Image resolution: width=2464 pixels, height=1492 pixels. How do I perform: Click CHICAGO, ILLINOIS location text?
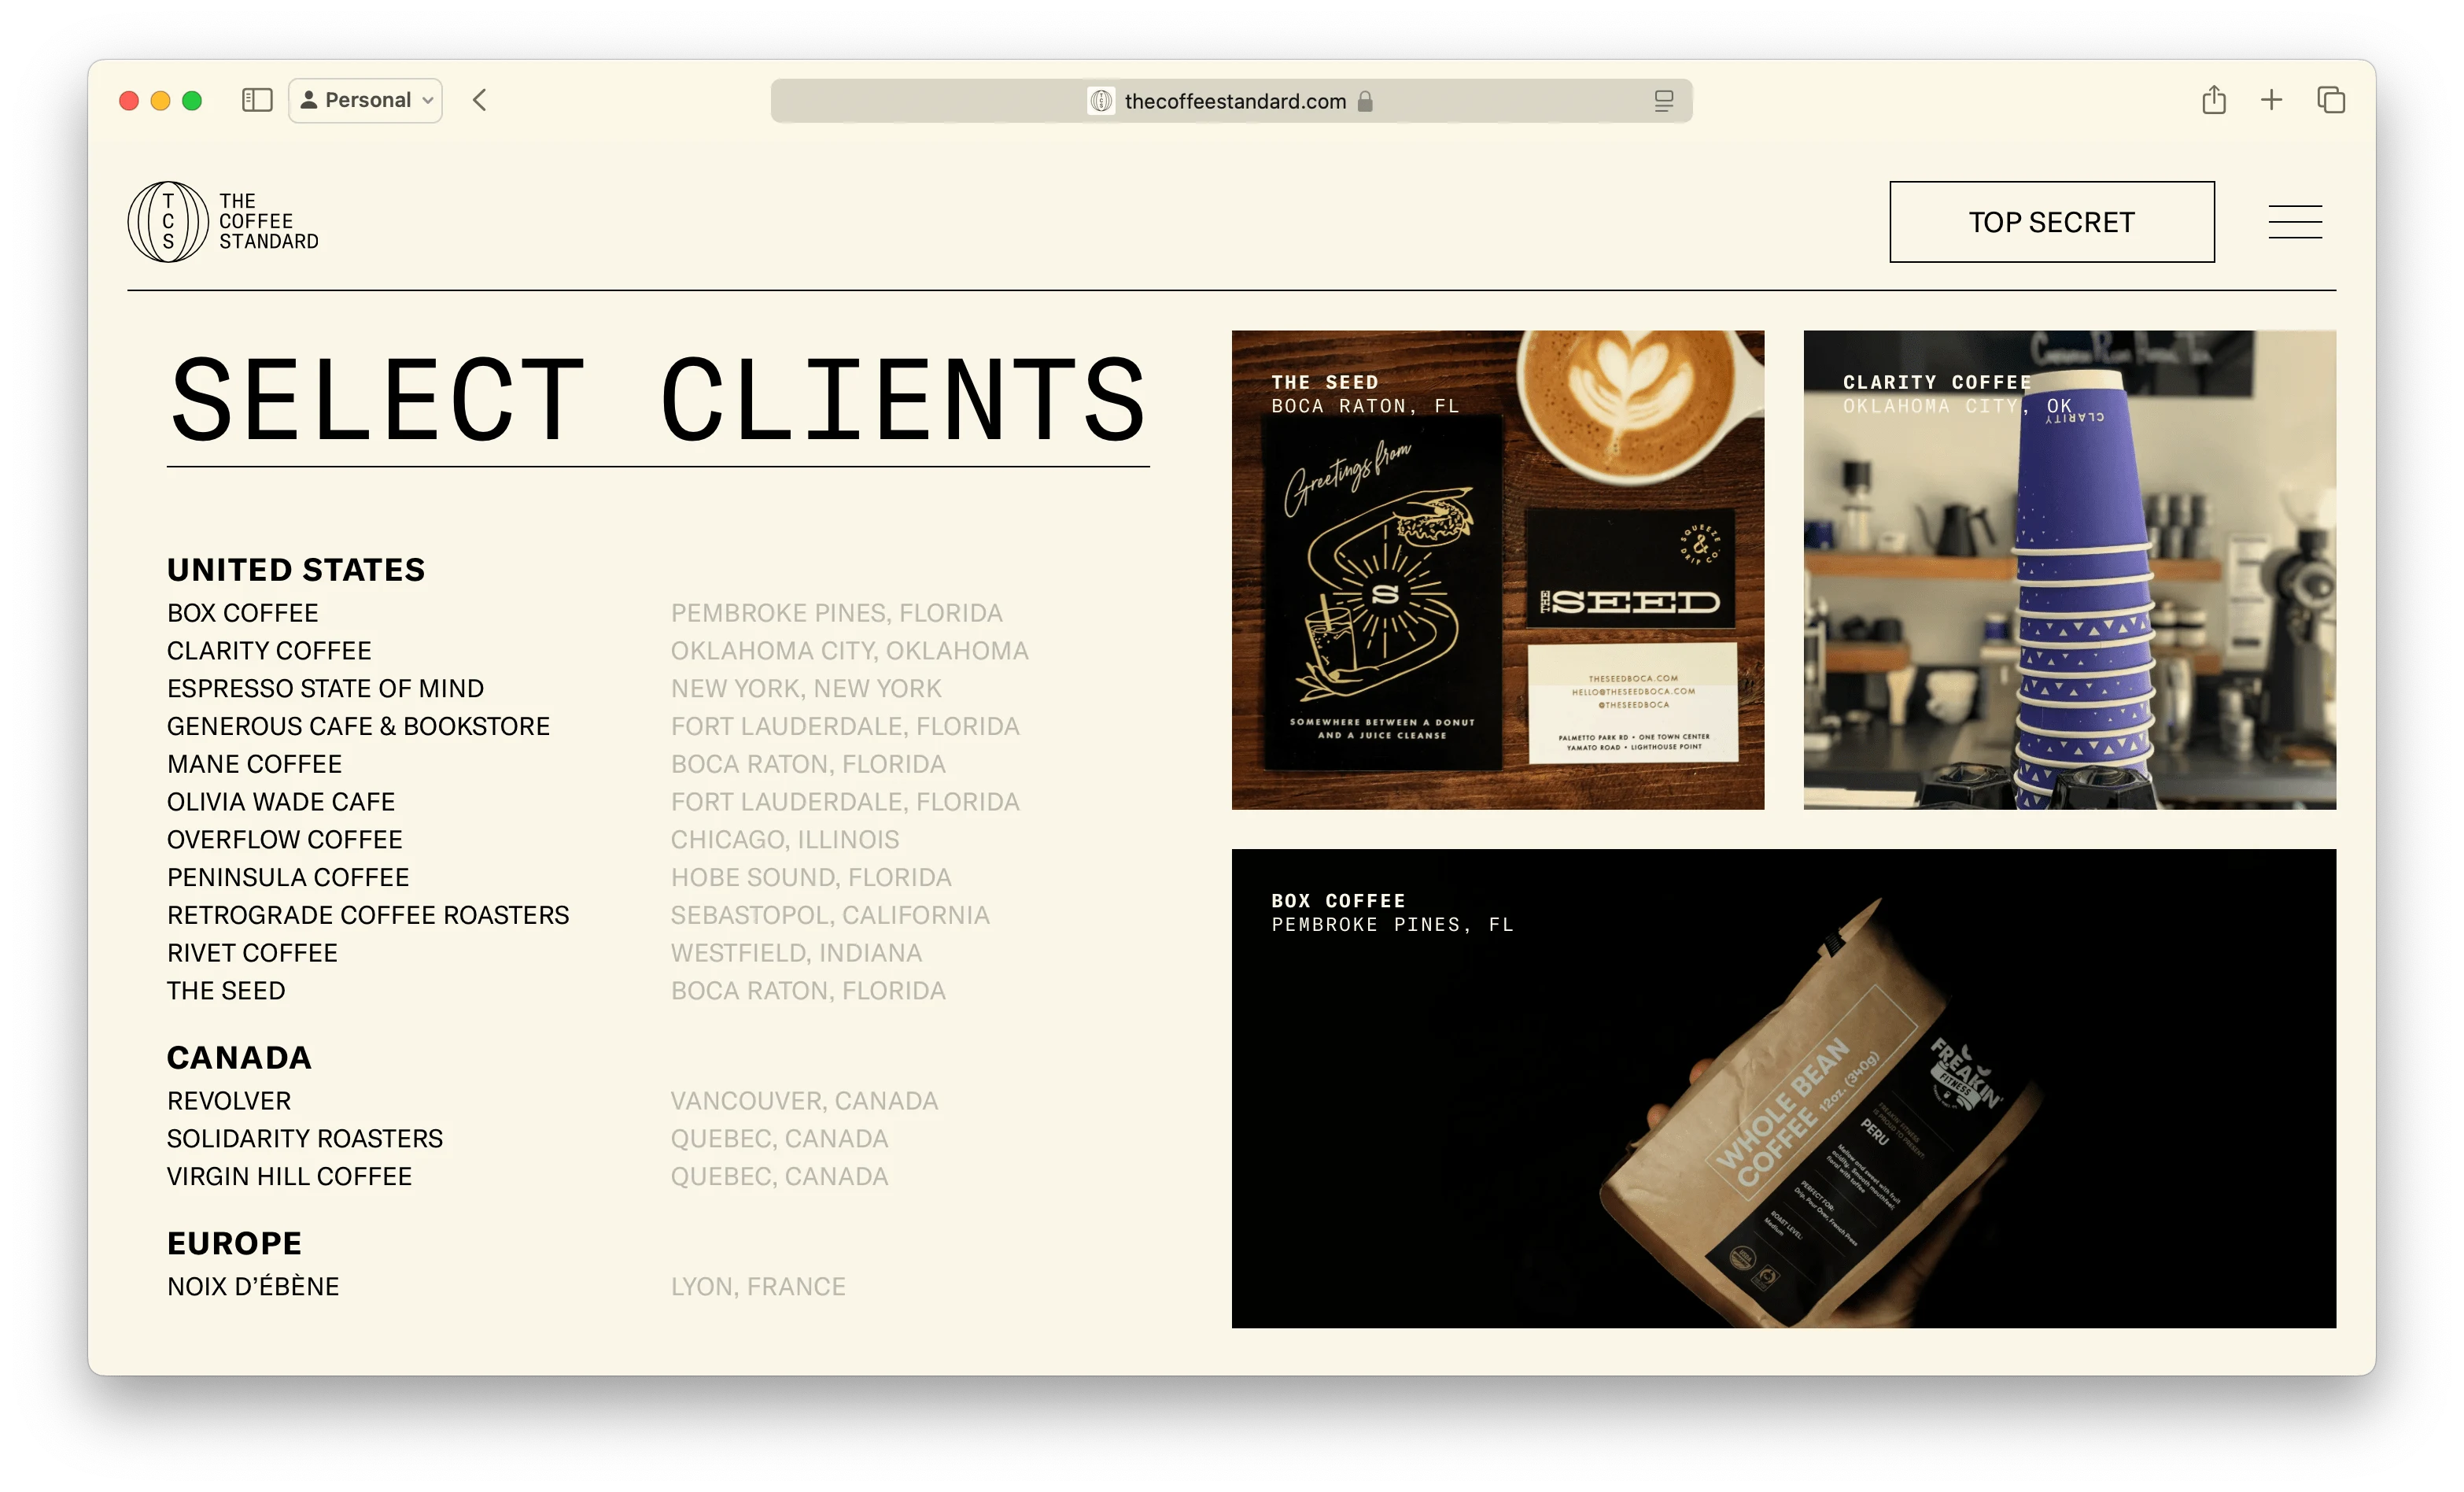point(785,840)
